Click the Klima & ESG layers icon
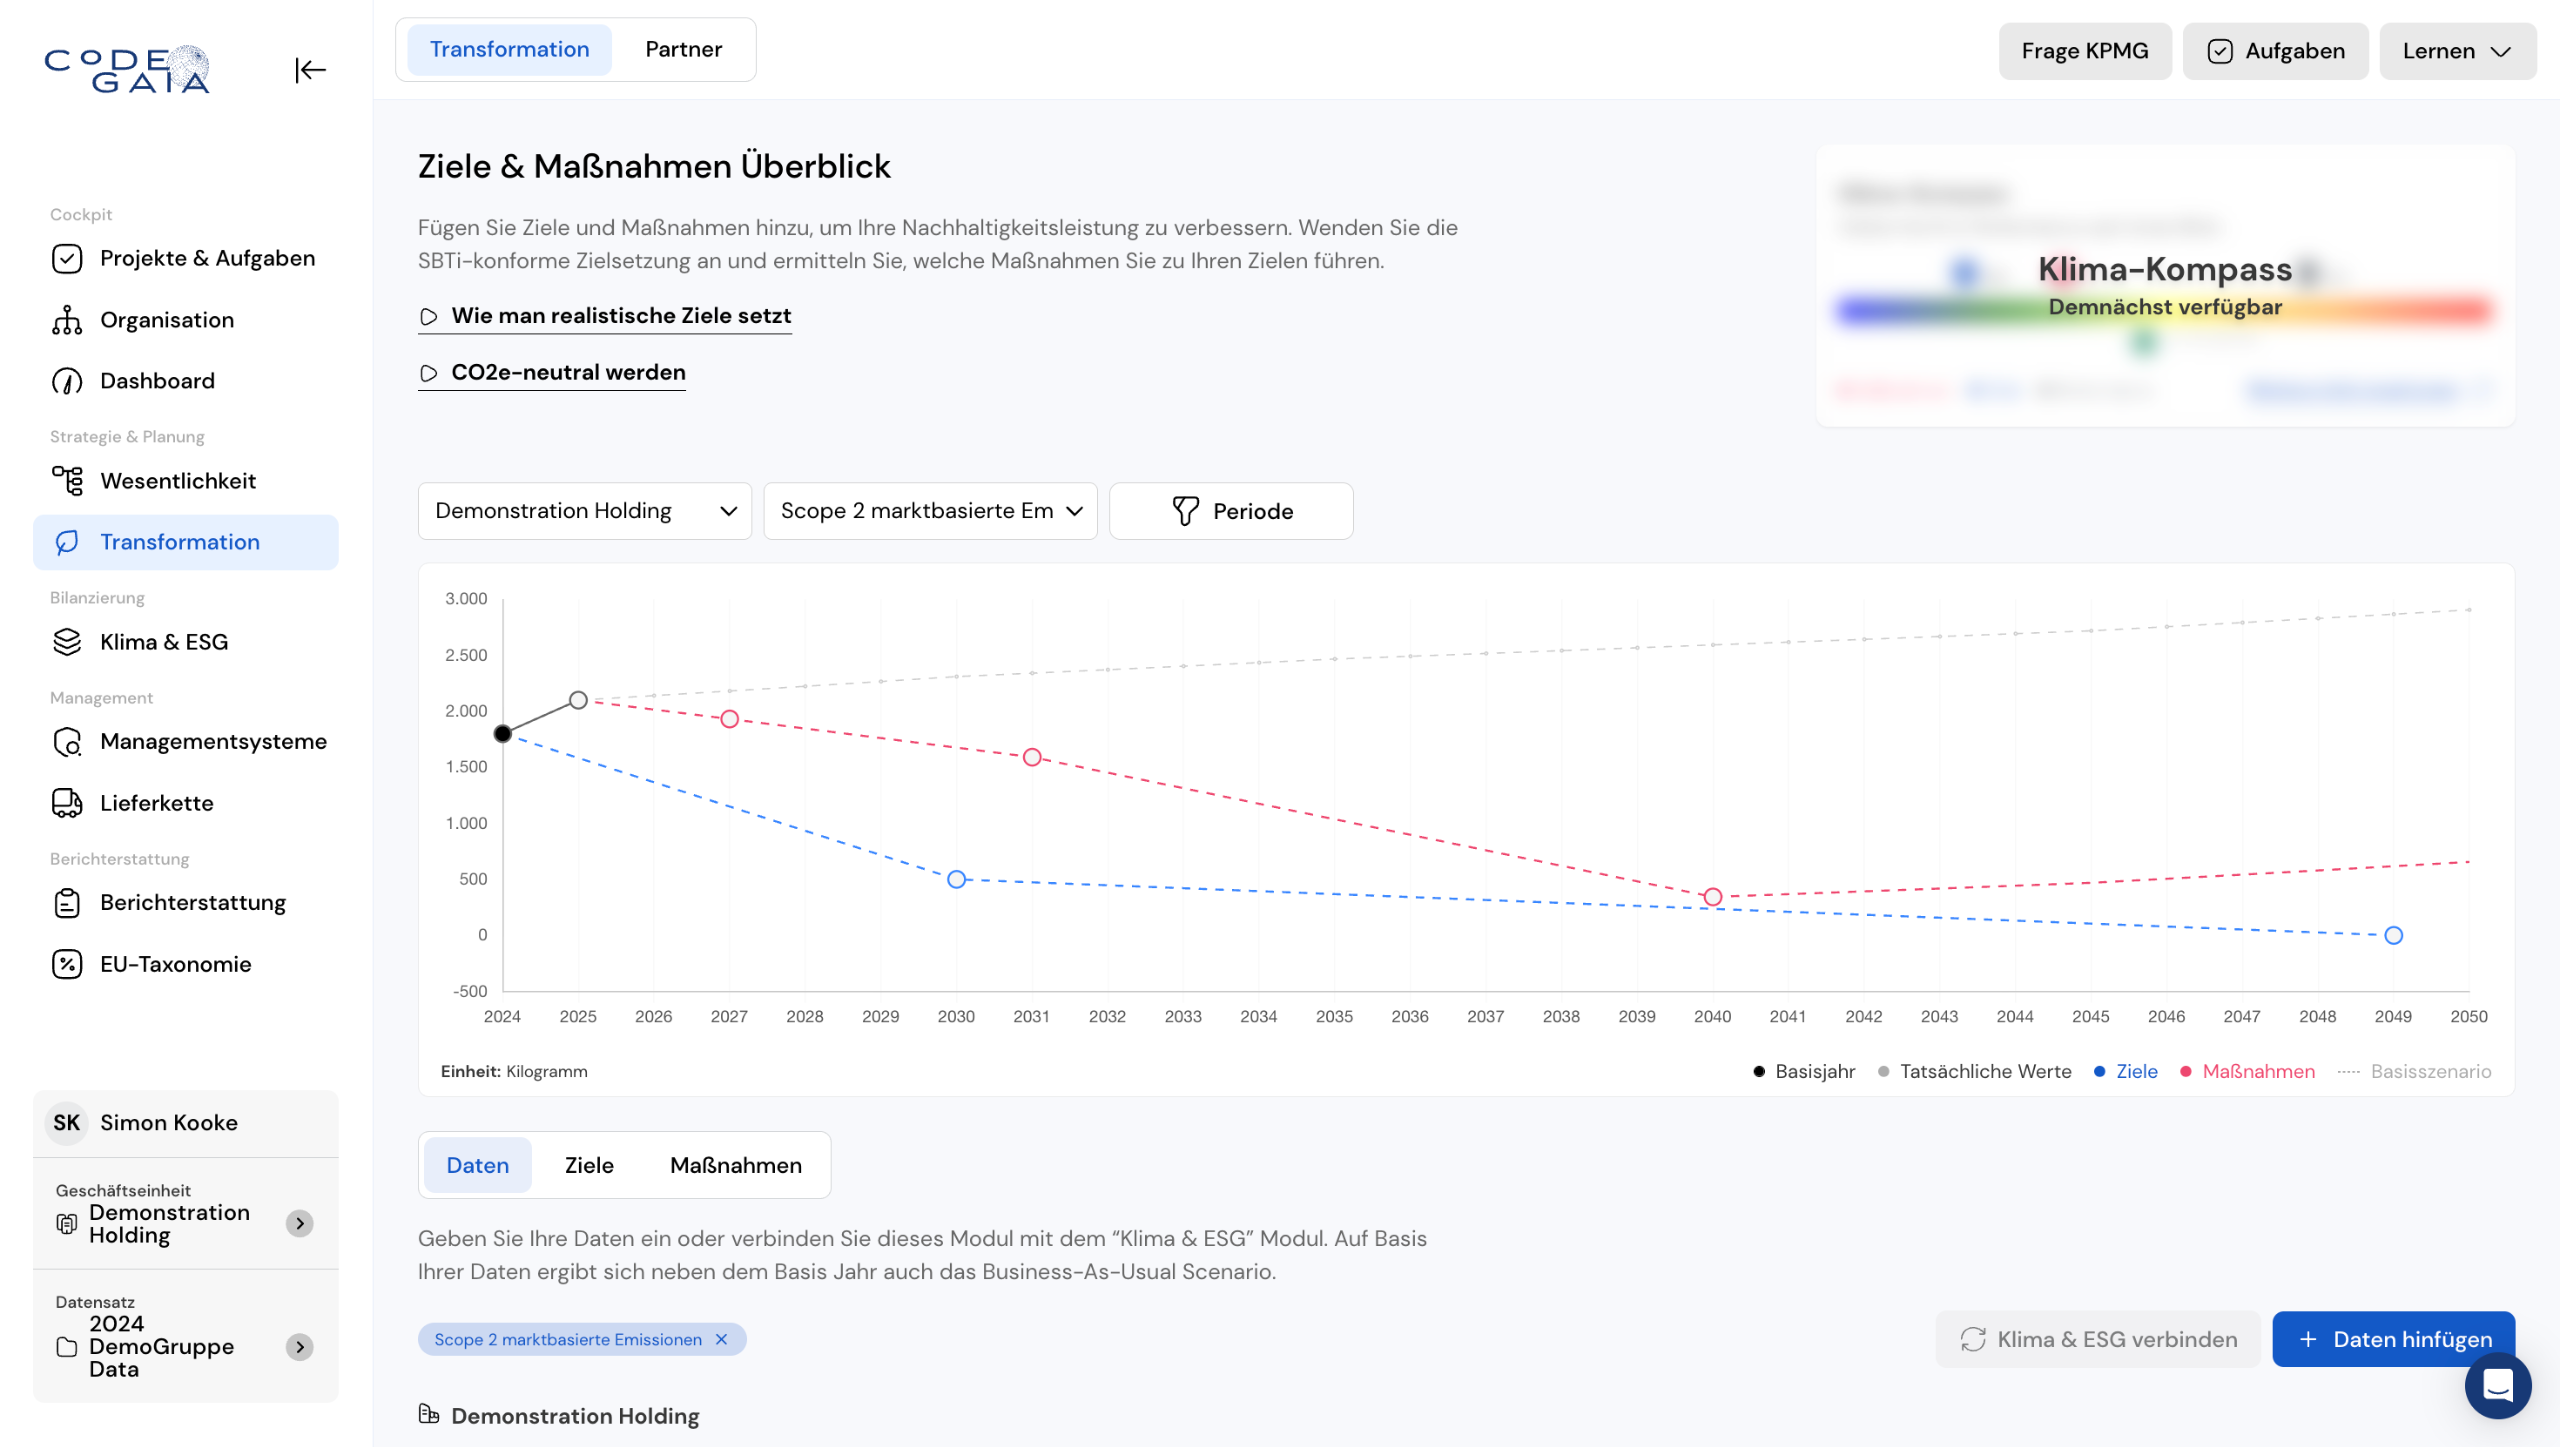Screen dimensions: 2560x1447 pos(67,642)
